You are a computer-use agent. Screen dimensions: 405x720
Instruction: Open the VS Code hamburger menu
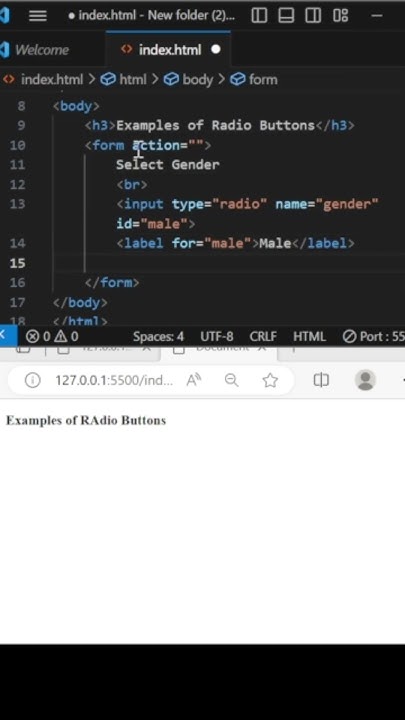point(38,16)
